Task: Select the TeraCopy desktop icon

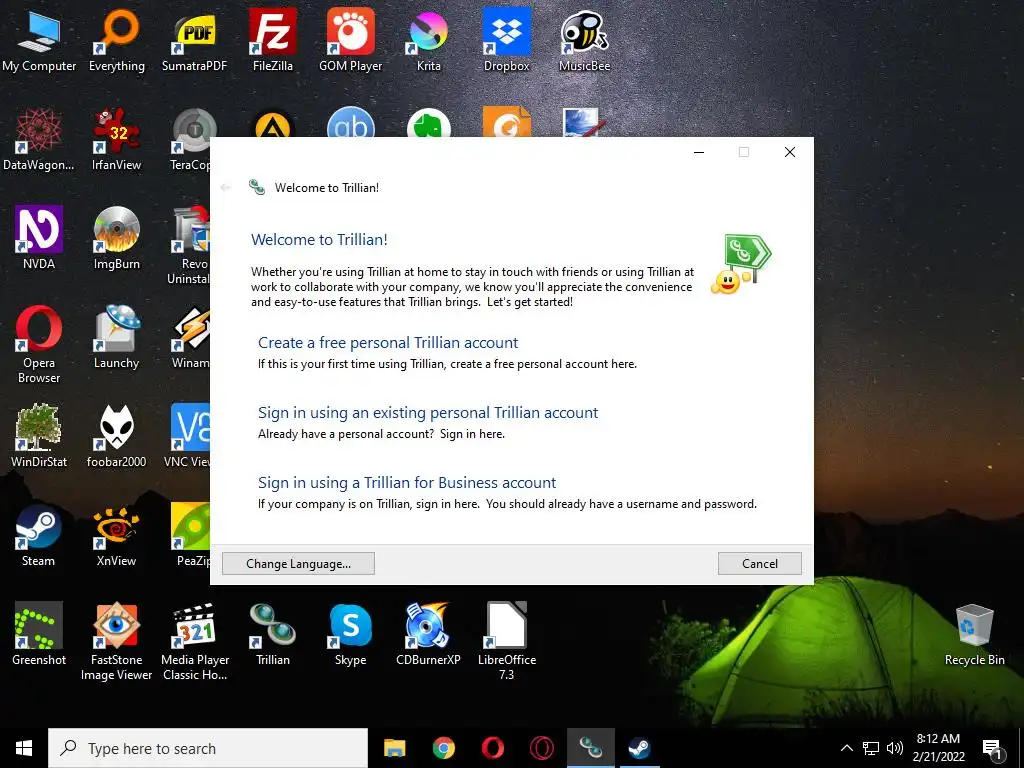Action: (x=191, y=140)
